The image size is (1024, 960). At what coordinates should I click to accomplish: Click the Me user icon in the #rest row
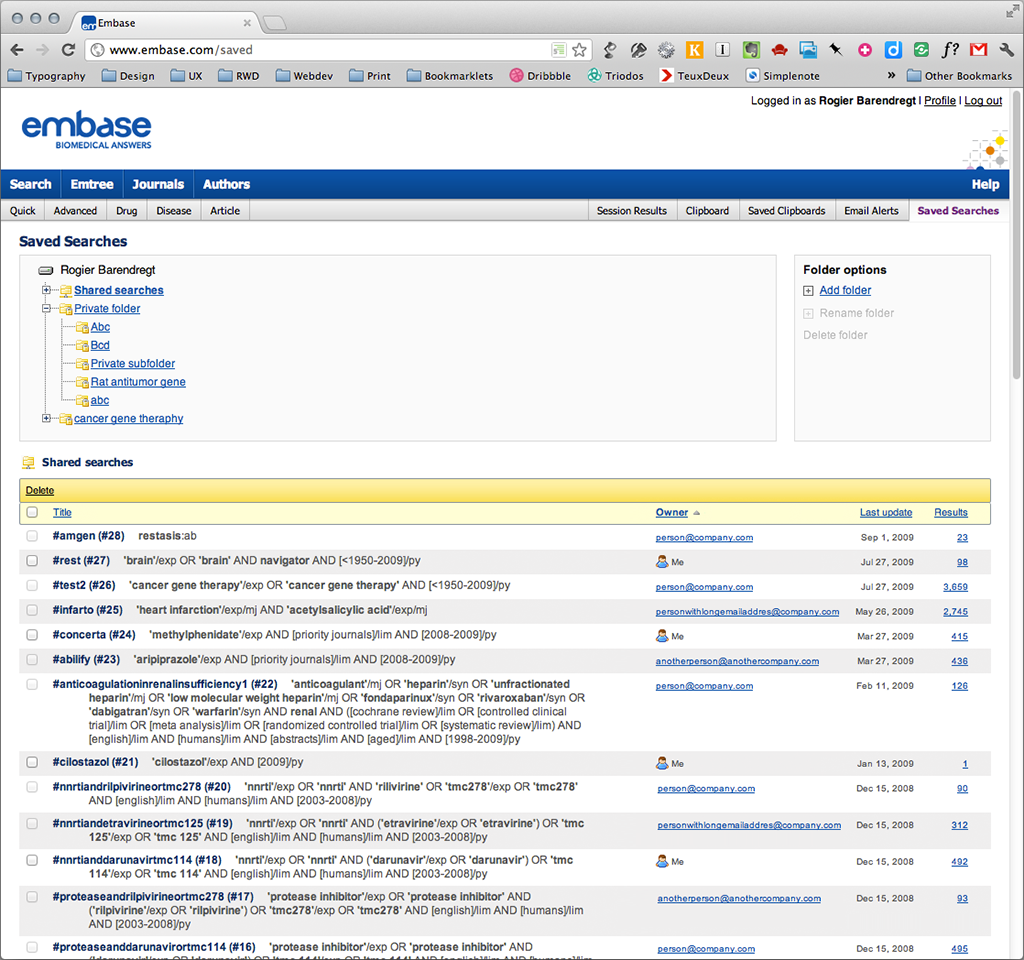point(662,562)
